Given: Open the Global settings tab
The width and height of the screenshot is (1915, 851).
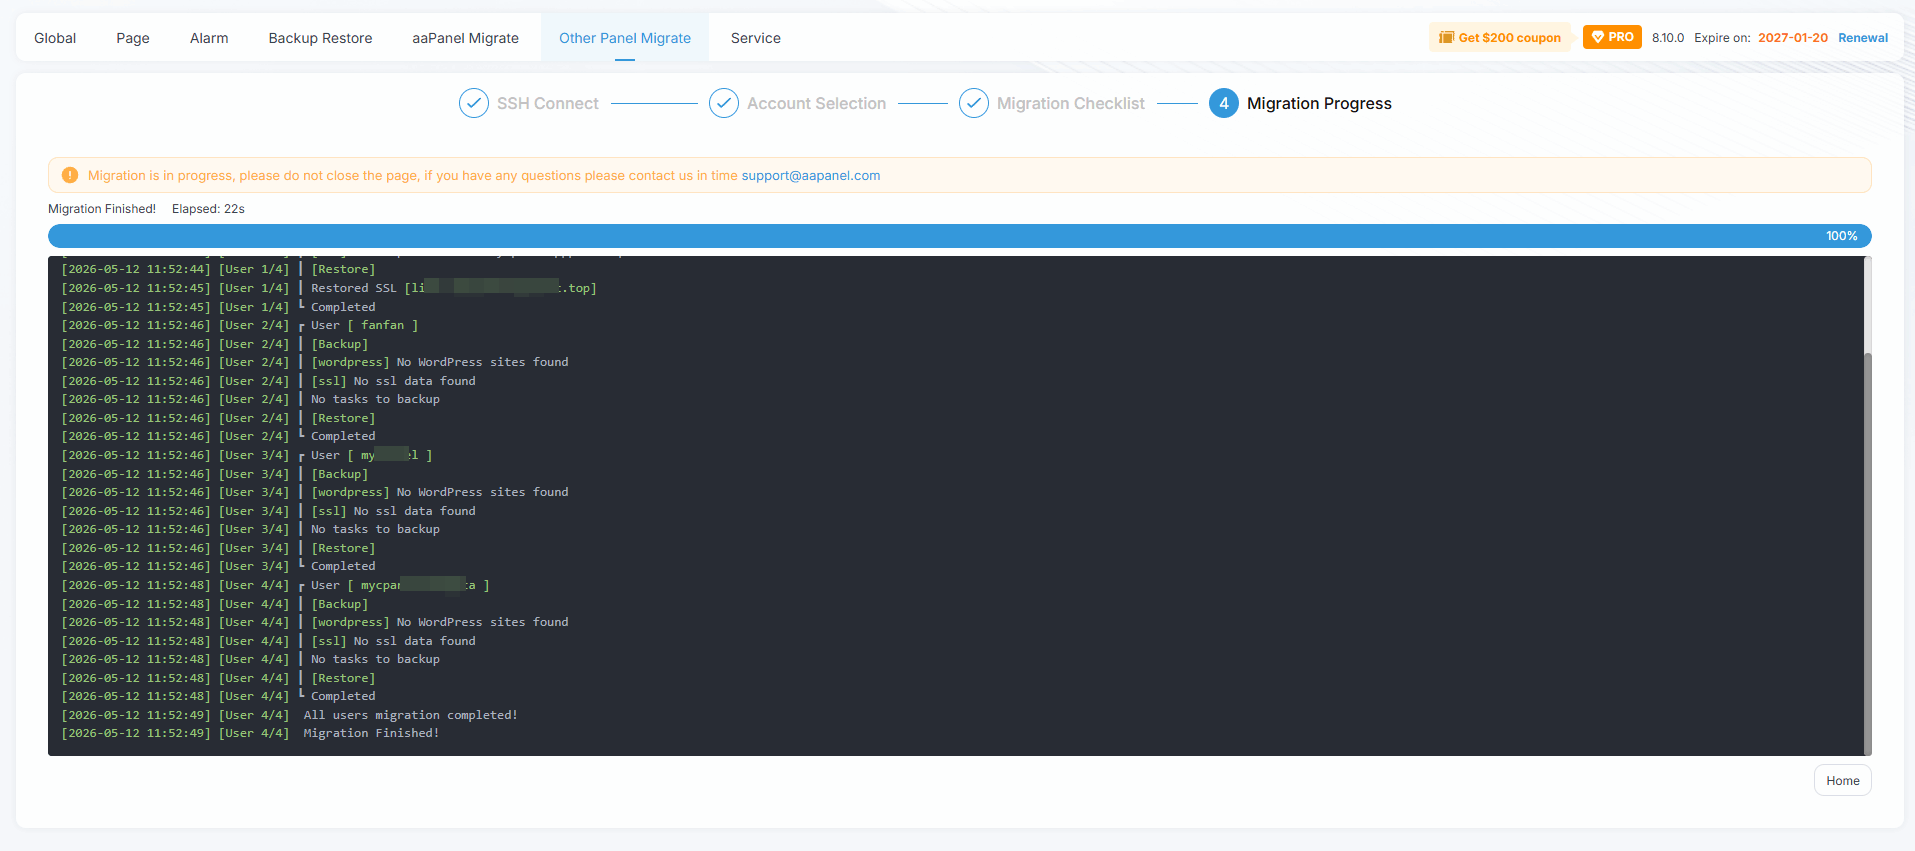Looking at the screenshot, I should (55, 38).
